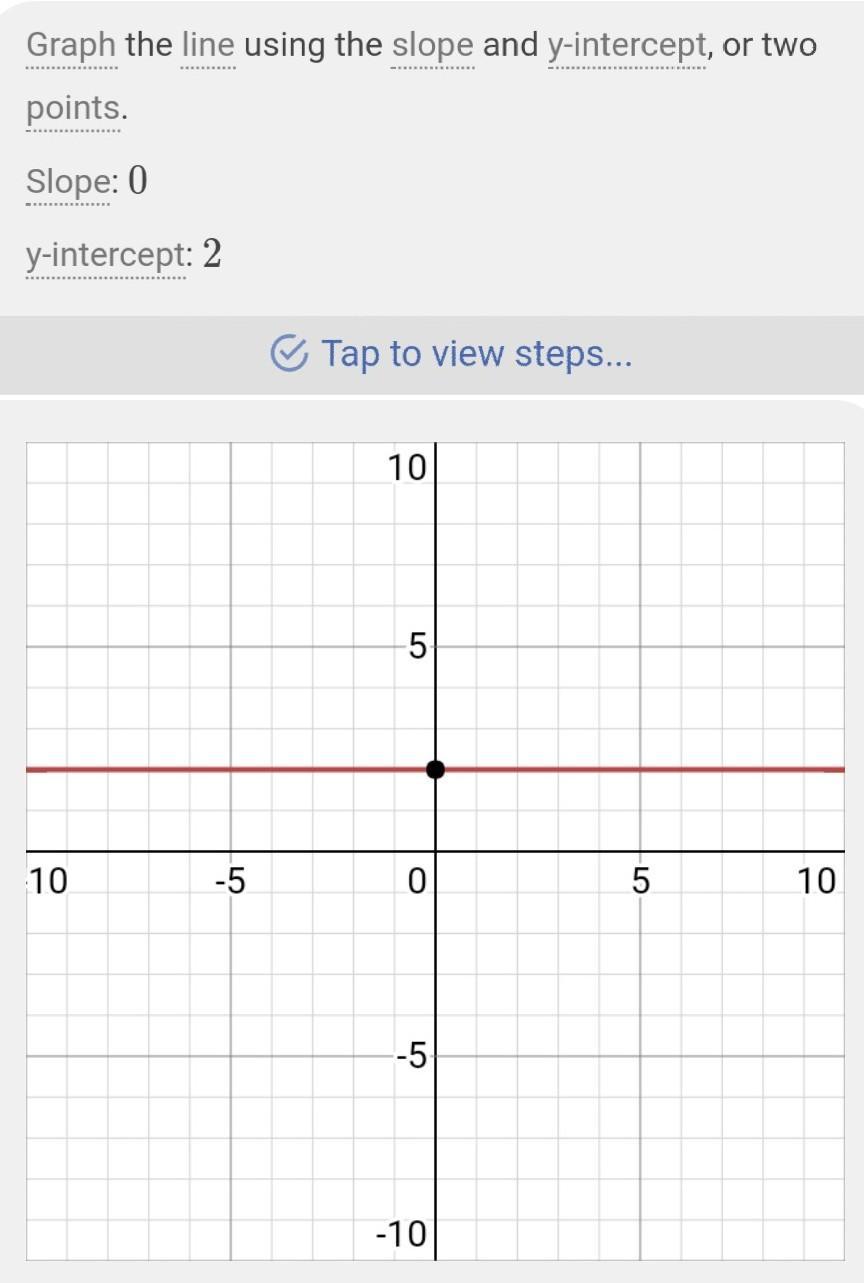Screen dimensions: 864x1283
Task: Click the slope value 0
Action: pos(138,181)
